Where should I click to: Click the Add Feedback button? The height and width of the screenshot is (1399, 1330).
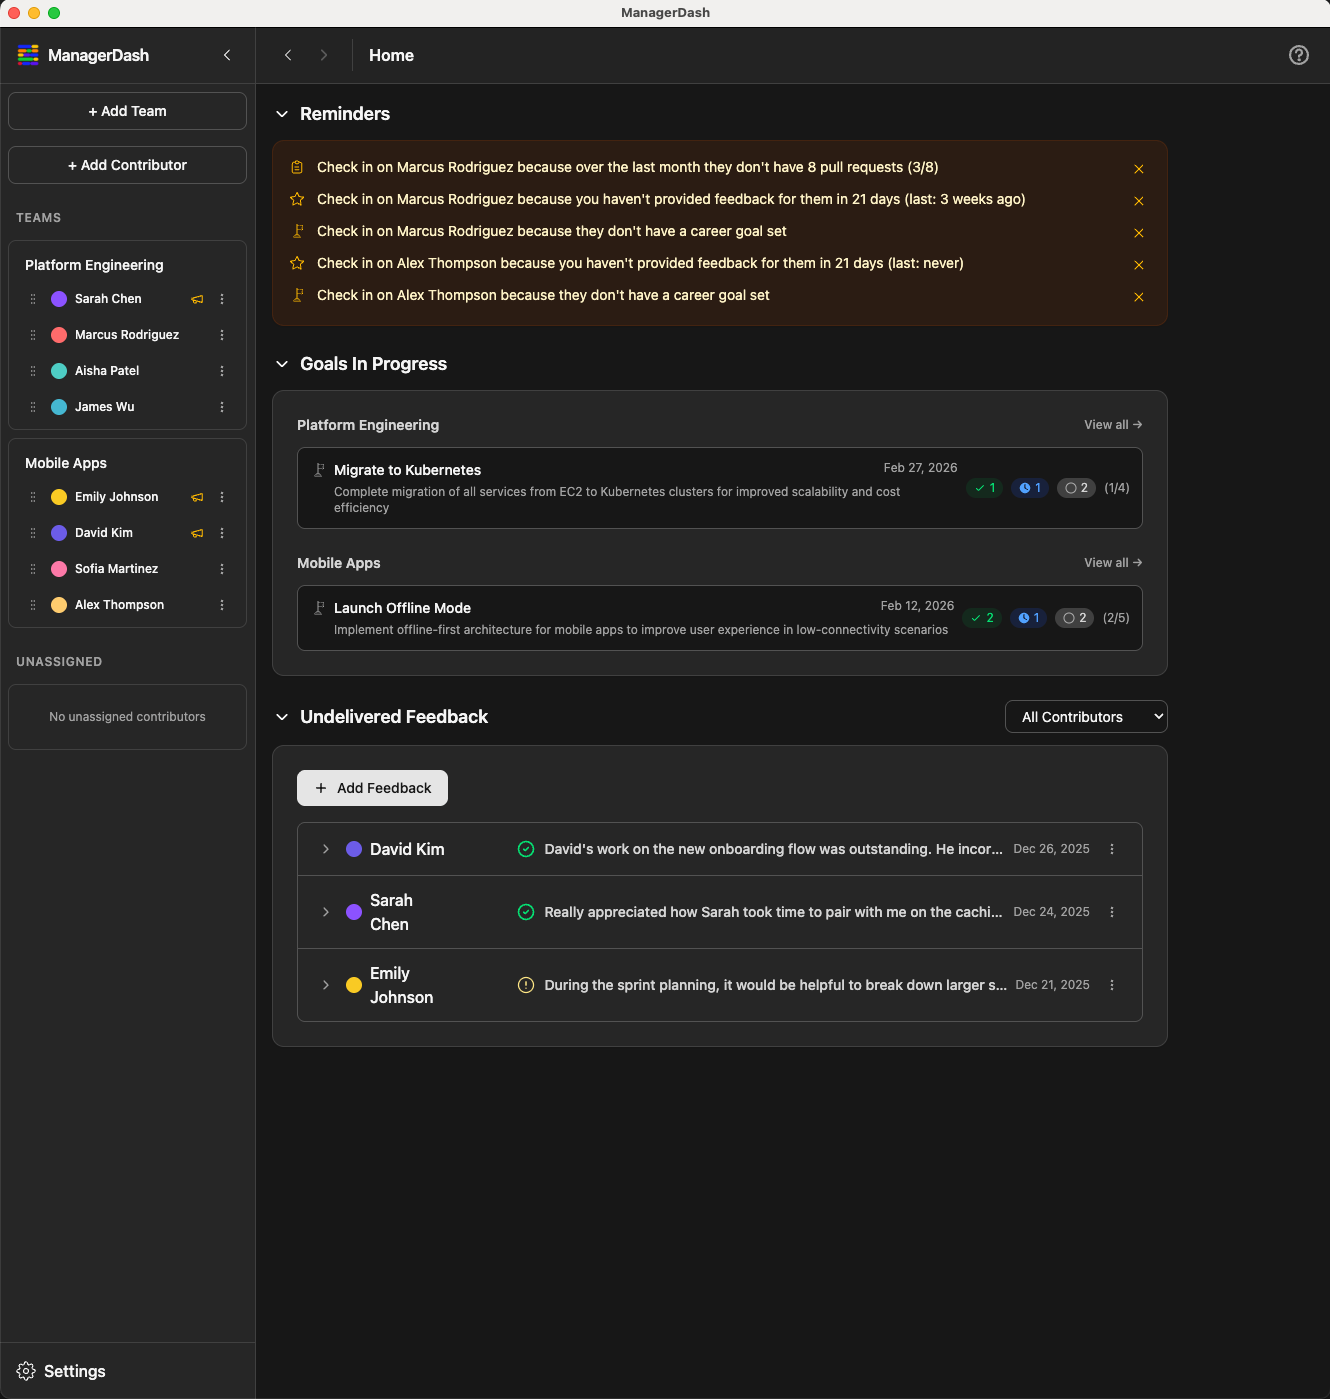(x=372, y=788)
